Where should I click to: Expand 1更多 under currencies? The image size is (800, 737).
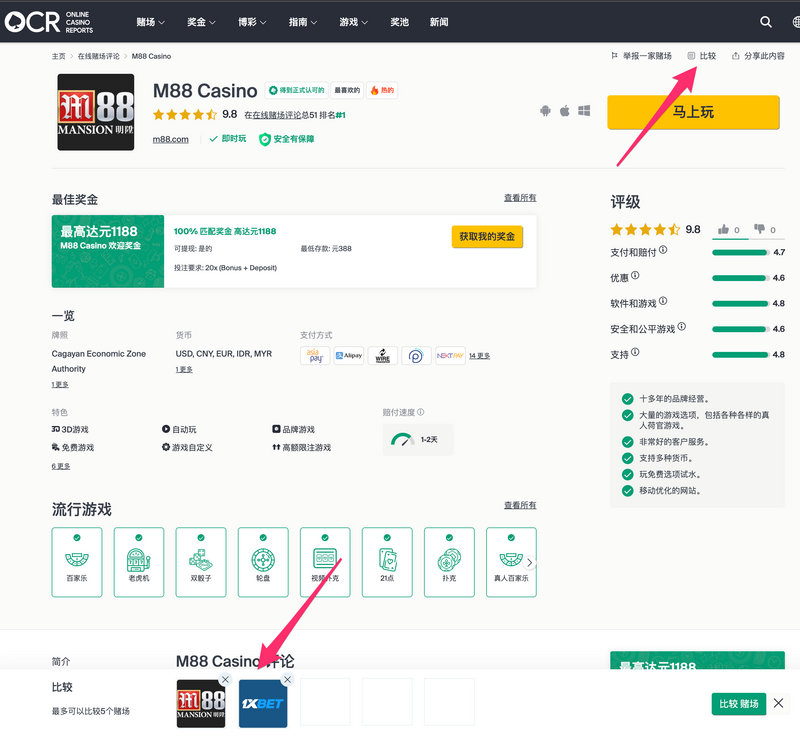(184, 369)
